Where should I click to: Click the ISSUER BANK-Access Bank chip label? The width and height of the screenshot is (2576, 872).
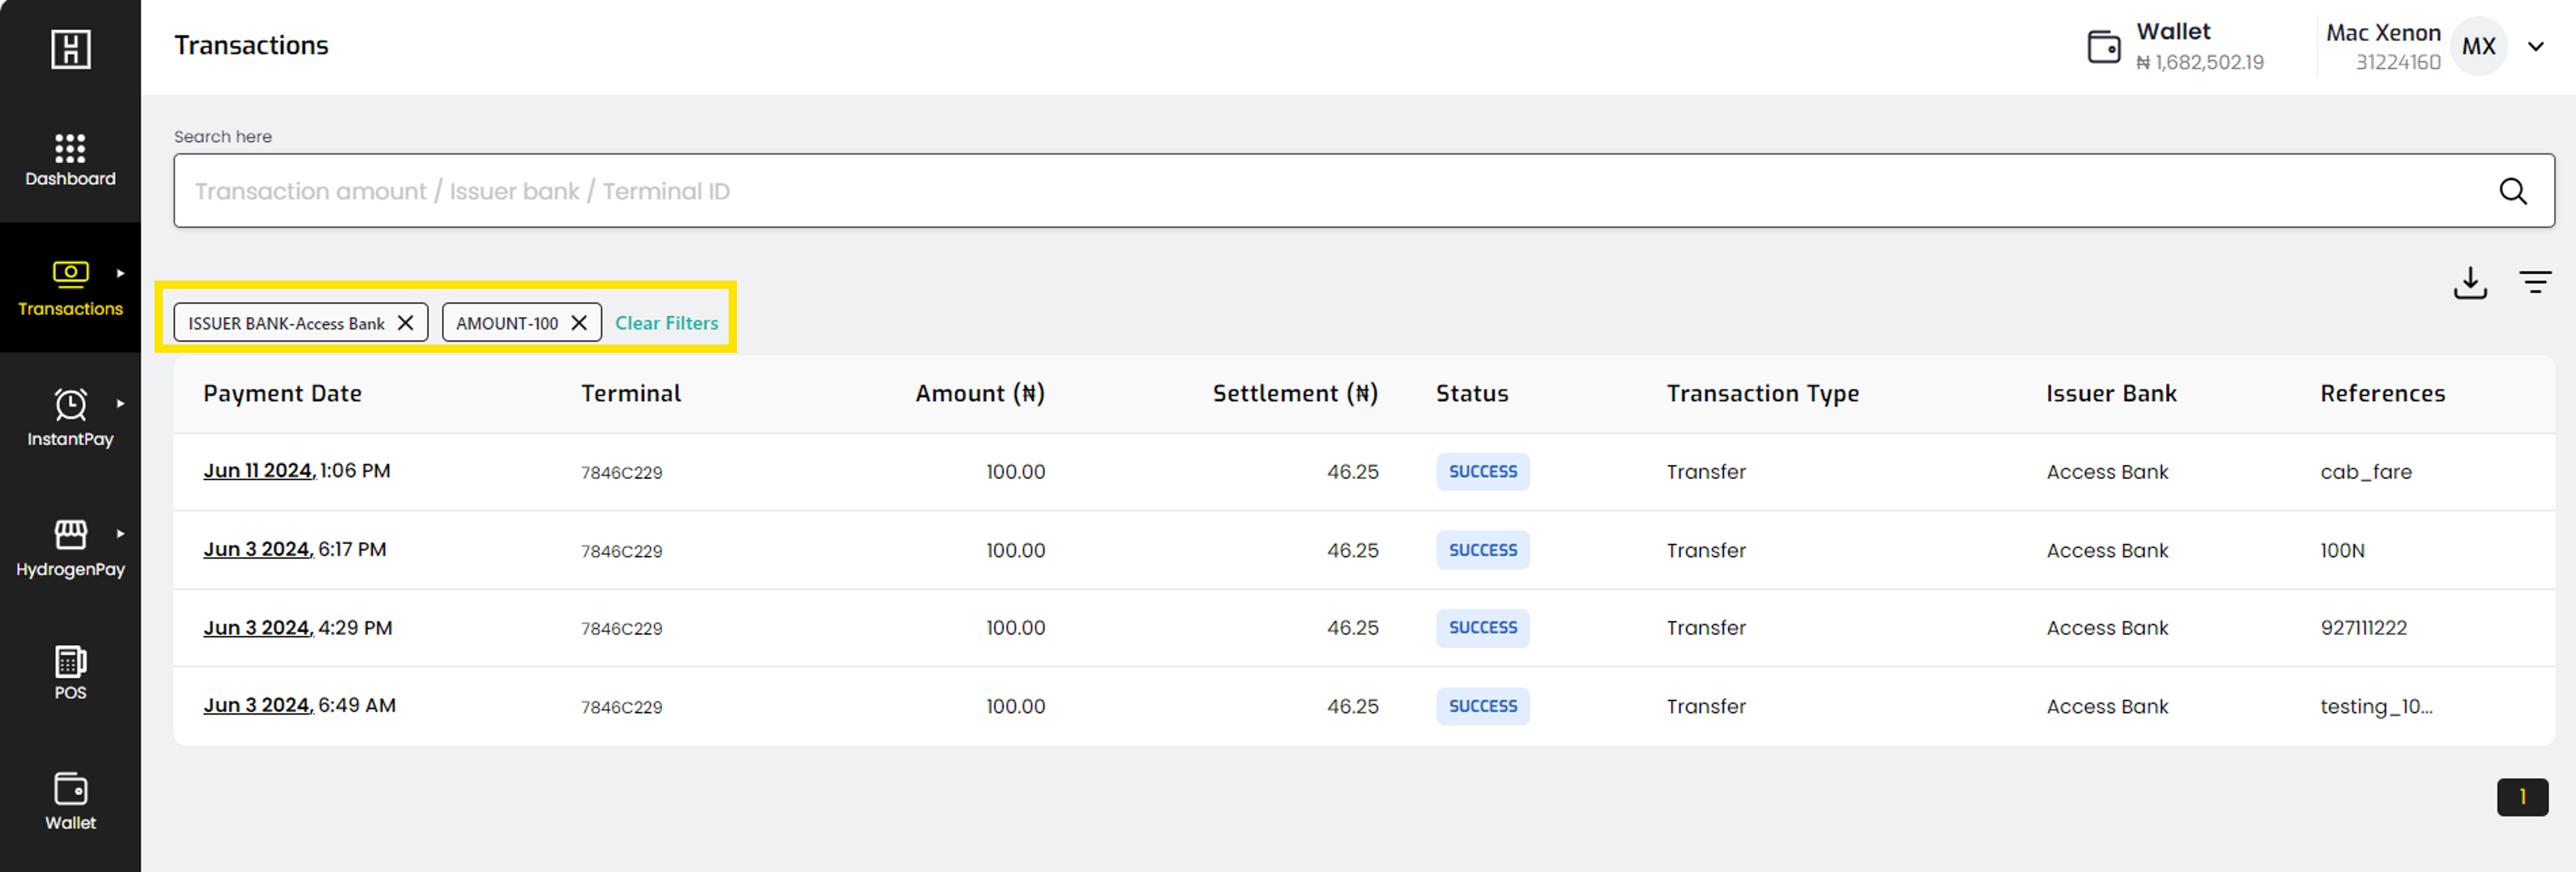pos(286,323)
